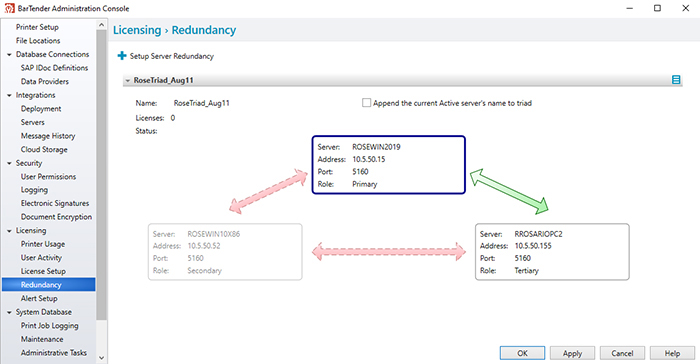Viewport: 700px width, 364px height.
Task: Maximize the Administration Console window
Action: pos(657,8)
